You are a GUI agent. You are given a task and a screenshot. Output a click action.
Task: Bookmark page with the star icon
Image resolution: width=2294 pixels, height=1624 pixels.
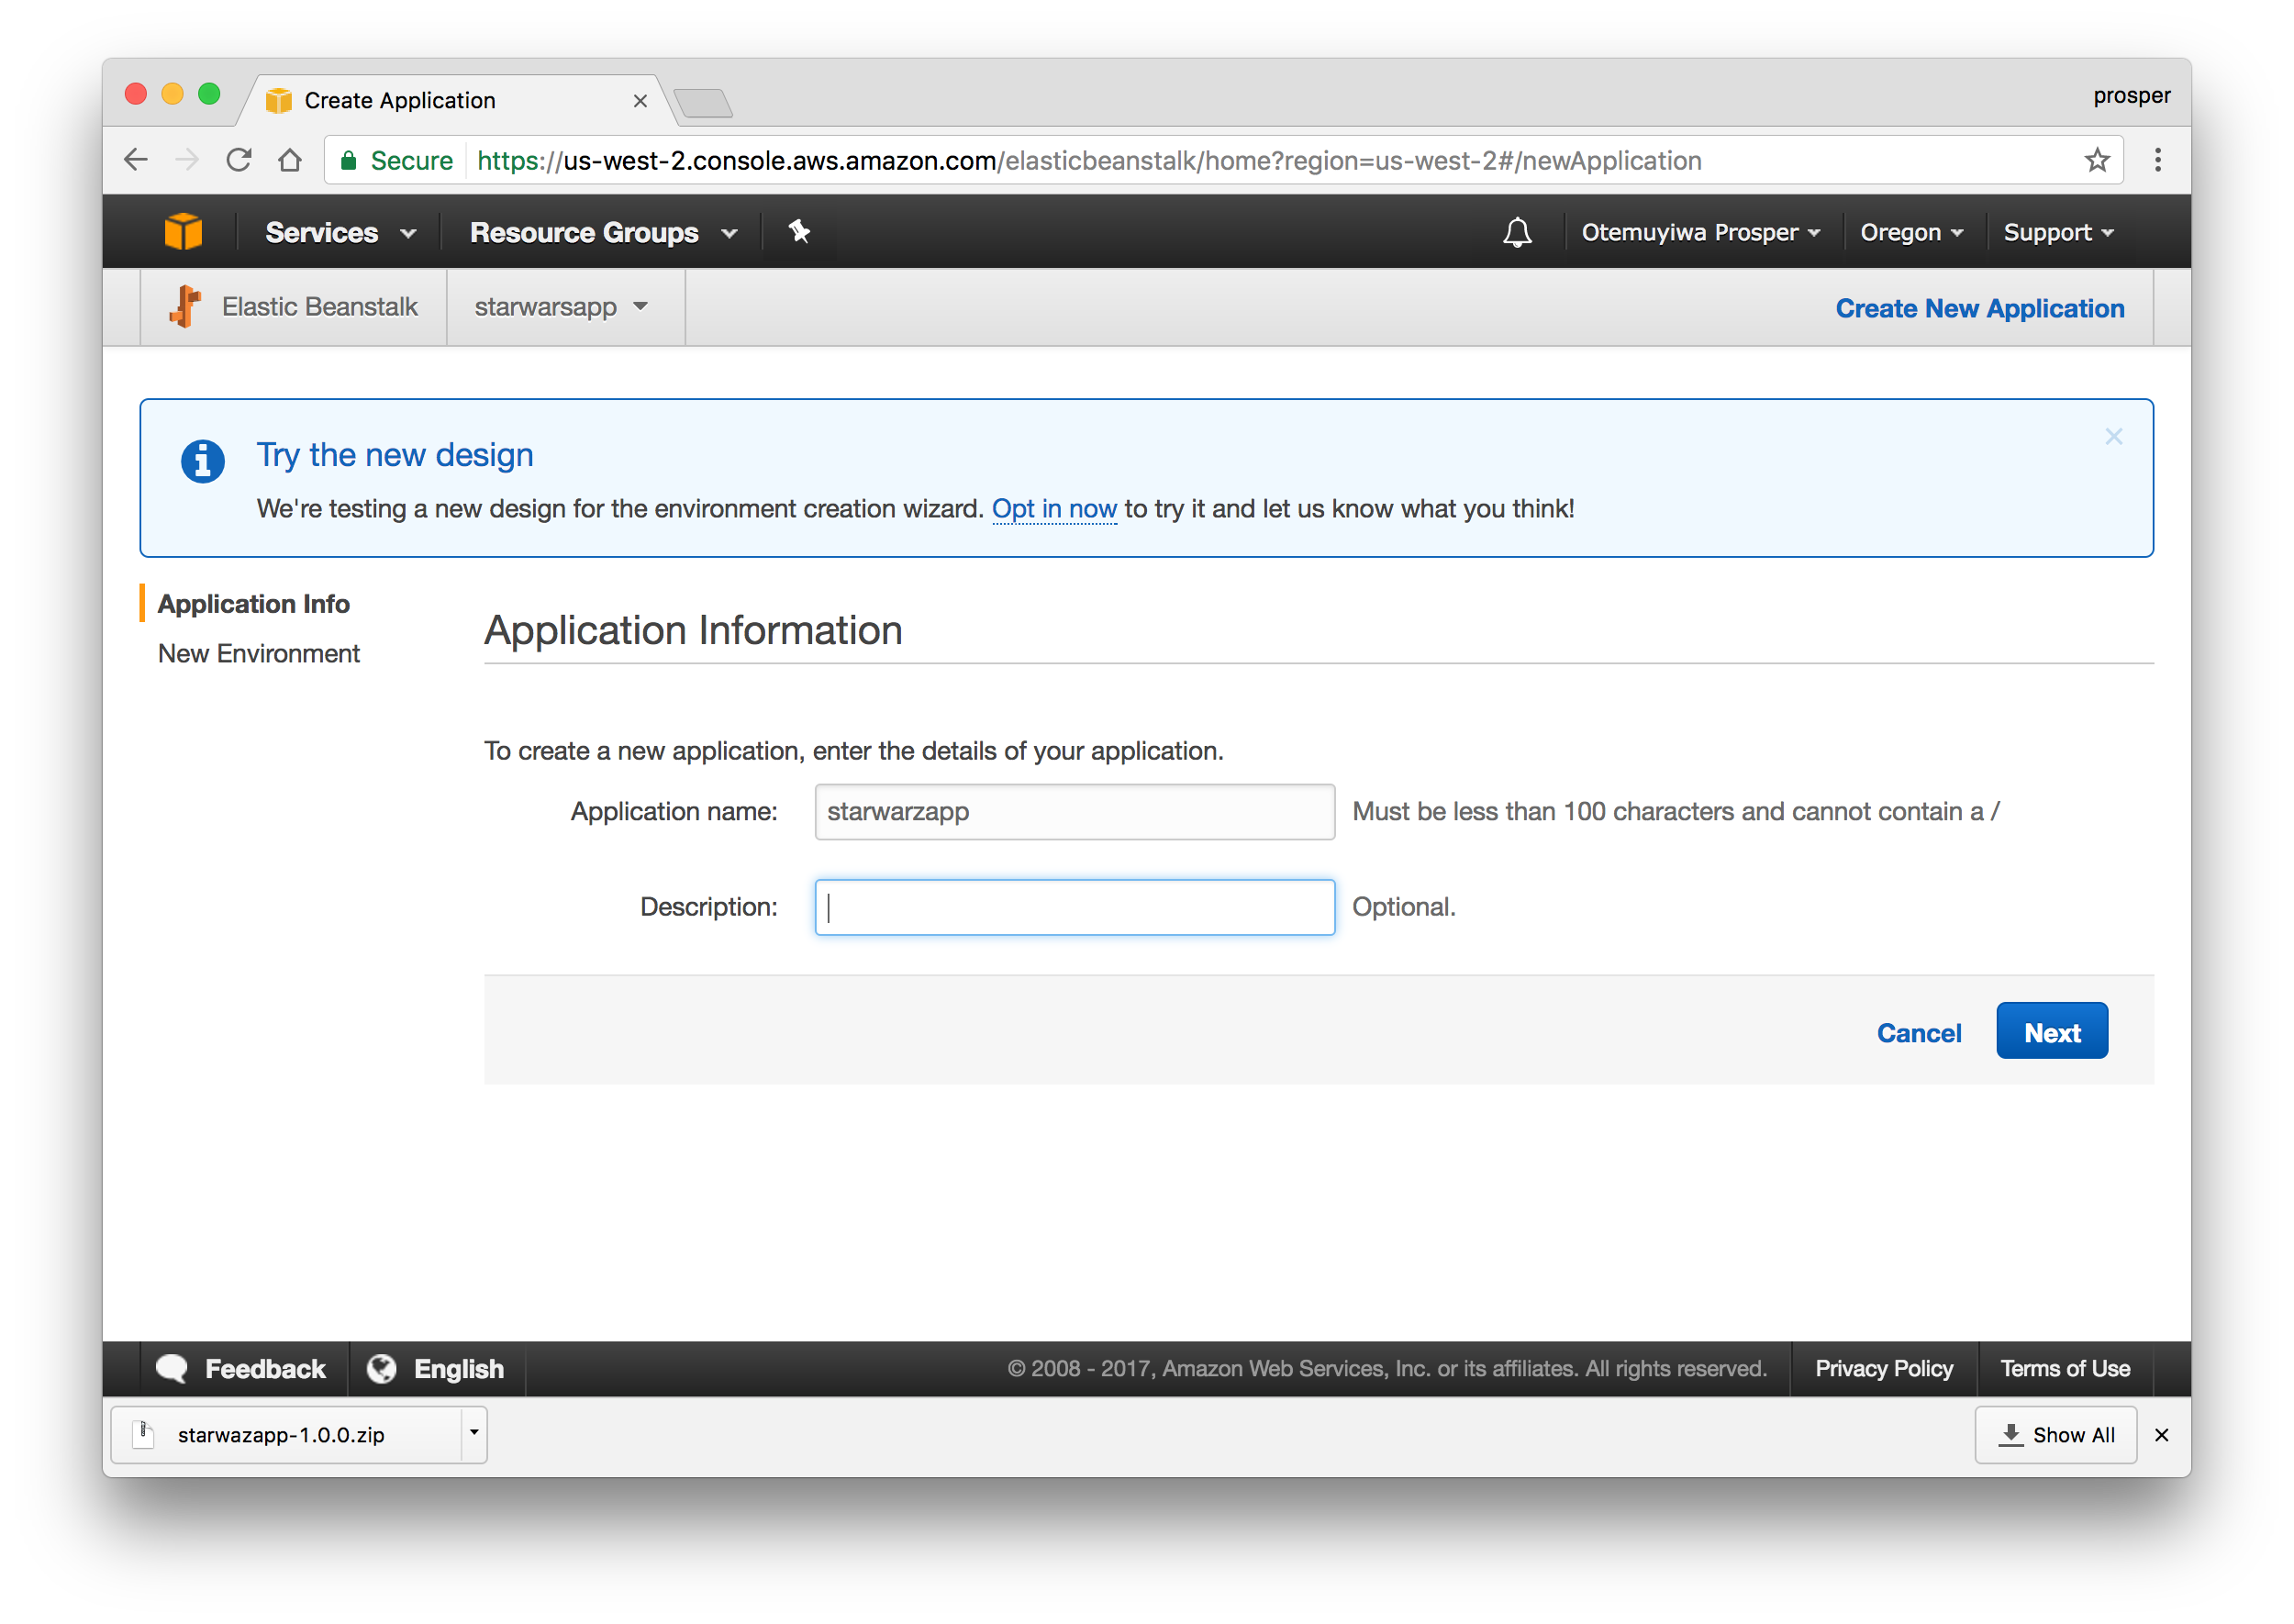[2097, 160]
